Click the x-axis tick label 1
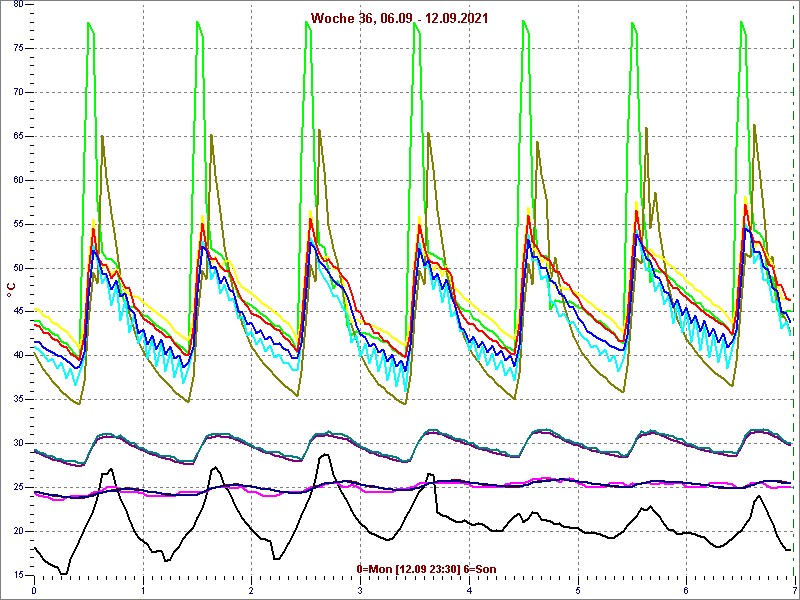800x600 pixels. point(143,591)
